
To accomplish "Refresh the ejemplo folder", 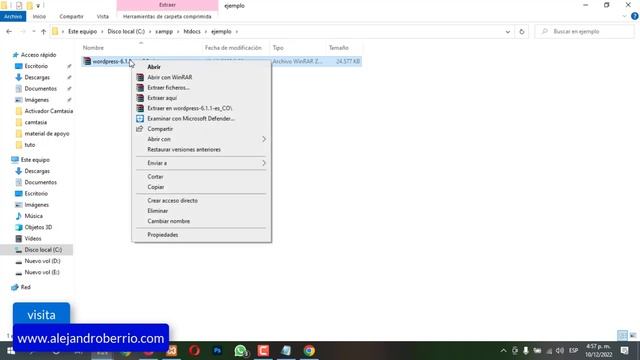I will [x=522, y=31].
